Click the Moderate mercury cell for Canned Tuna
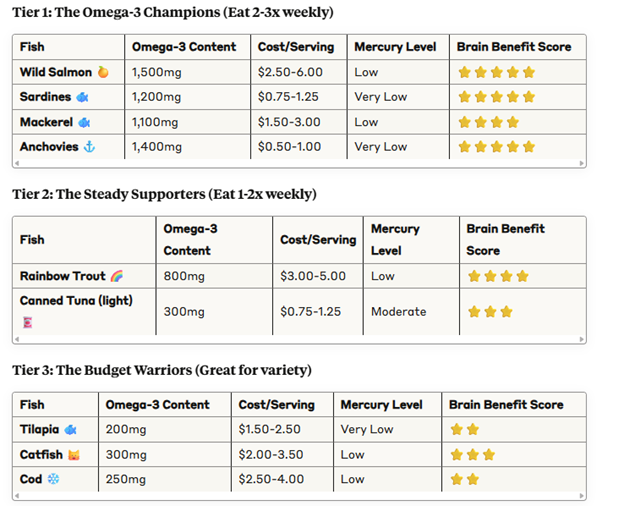 click(x=398, y=312)
